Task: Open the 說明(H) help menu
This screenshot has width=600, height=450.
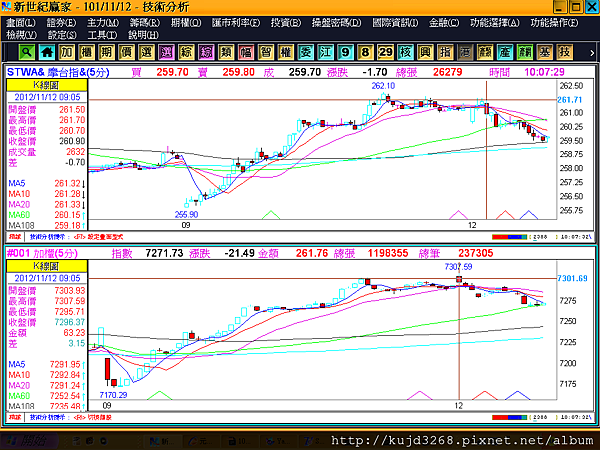Action: (x=143, y=35)
